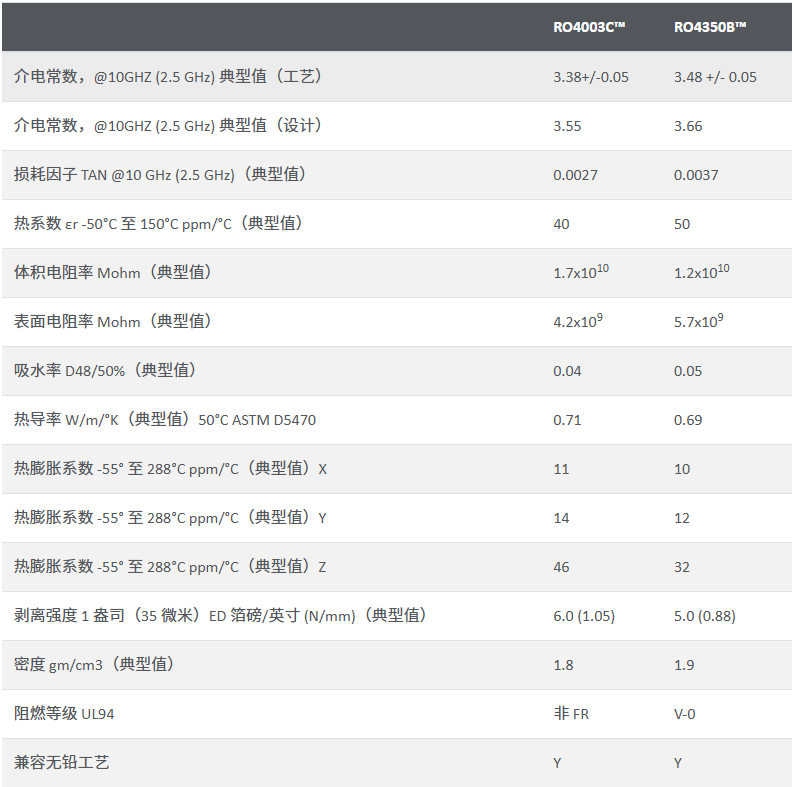Click the 热导率 W/m/°K row label
The width and height of the screenshot is (795, 787).
[165, 420]
